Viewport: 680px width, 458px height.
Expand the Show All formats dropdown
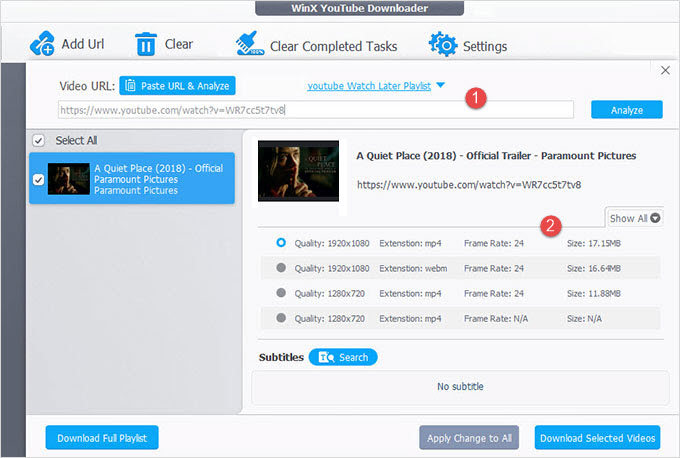click(x=634, y=218)
